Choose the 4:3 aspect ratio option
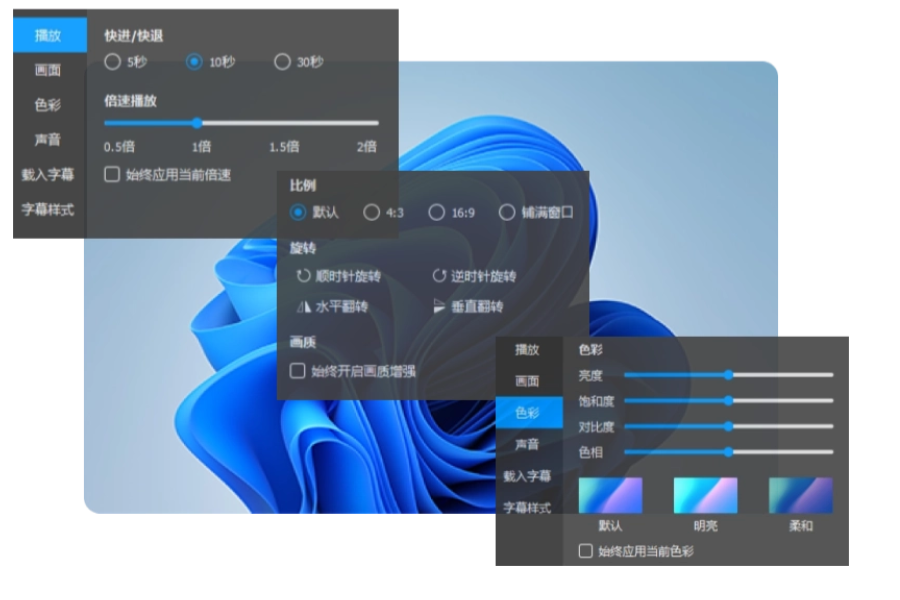This screenshot has height=600, width=900. tap(372, 212)
